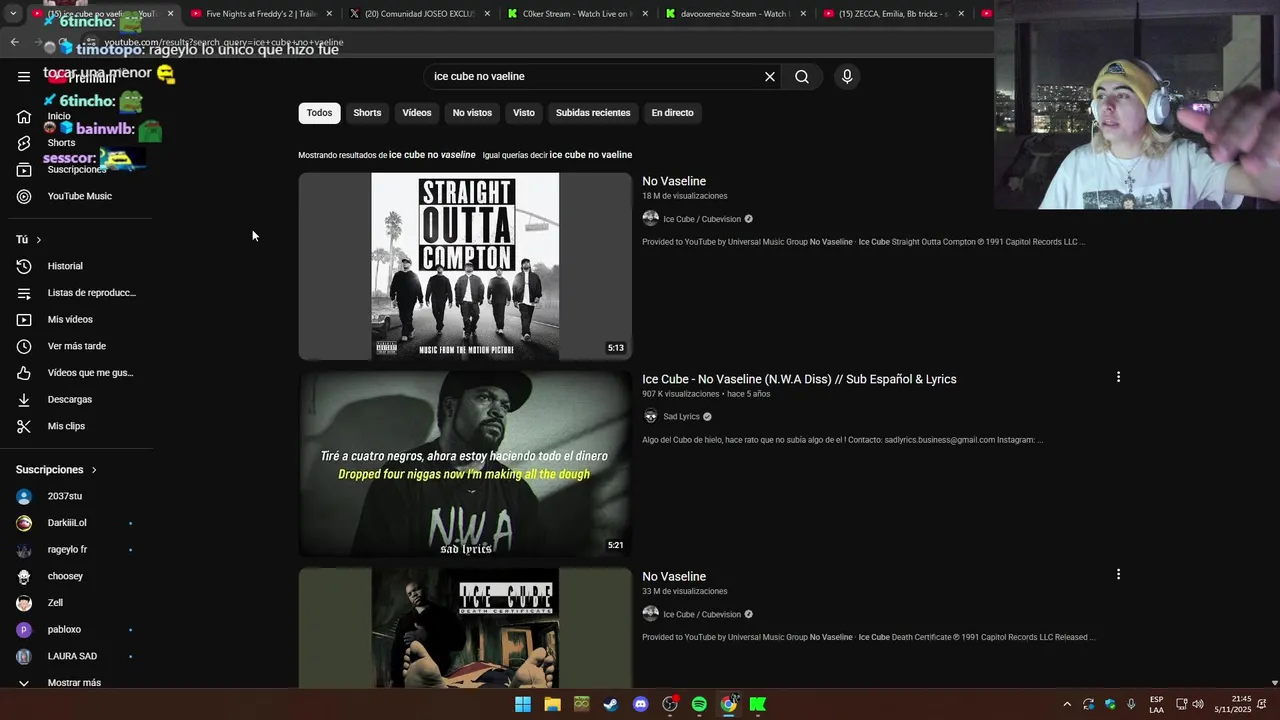Open the clock and date in taskbar

(x=1232, y=704)
